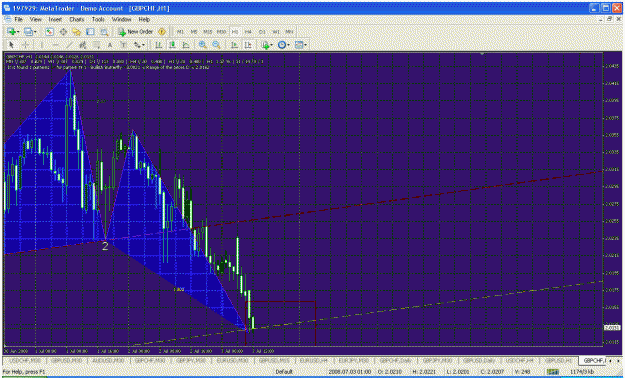Select the text label tool

point(124,45)
